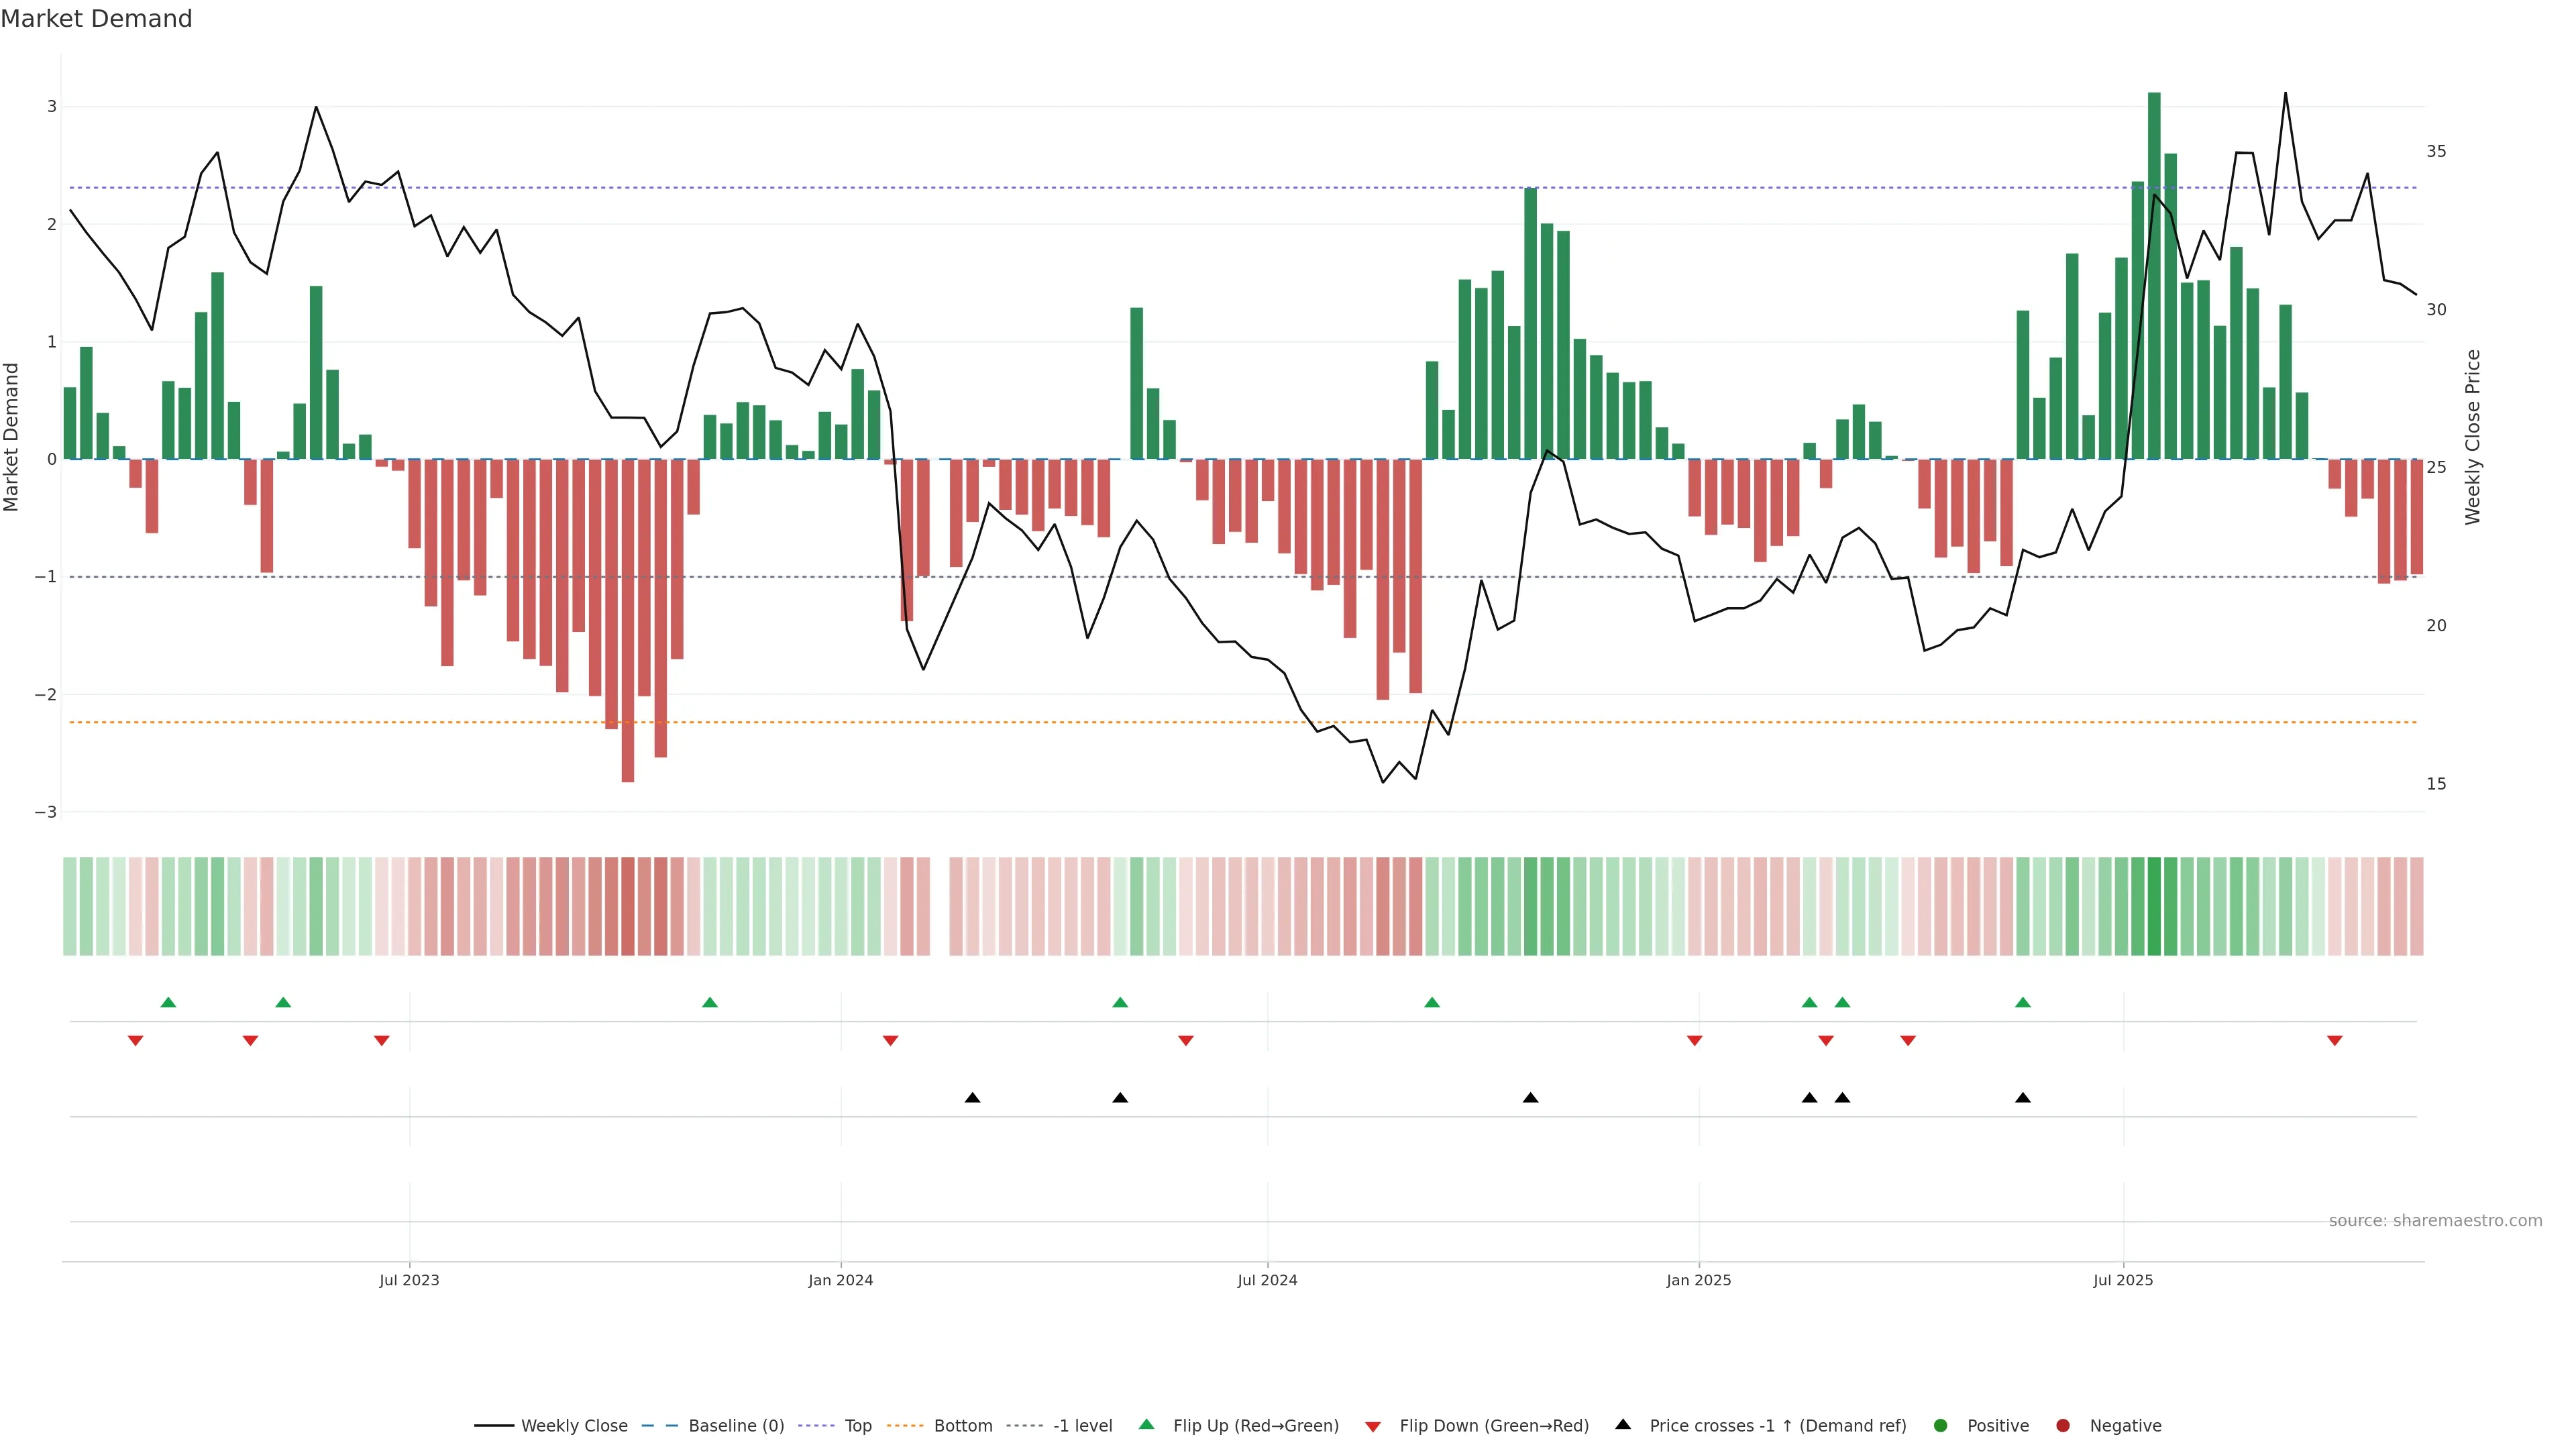Image resolution: width=2576 pixels, height=1449 pixels.
Task: Click the green Positive legend dot
Action: coord(1941,1425)
